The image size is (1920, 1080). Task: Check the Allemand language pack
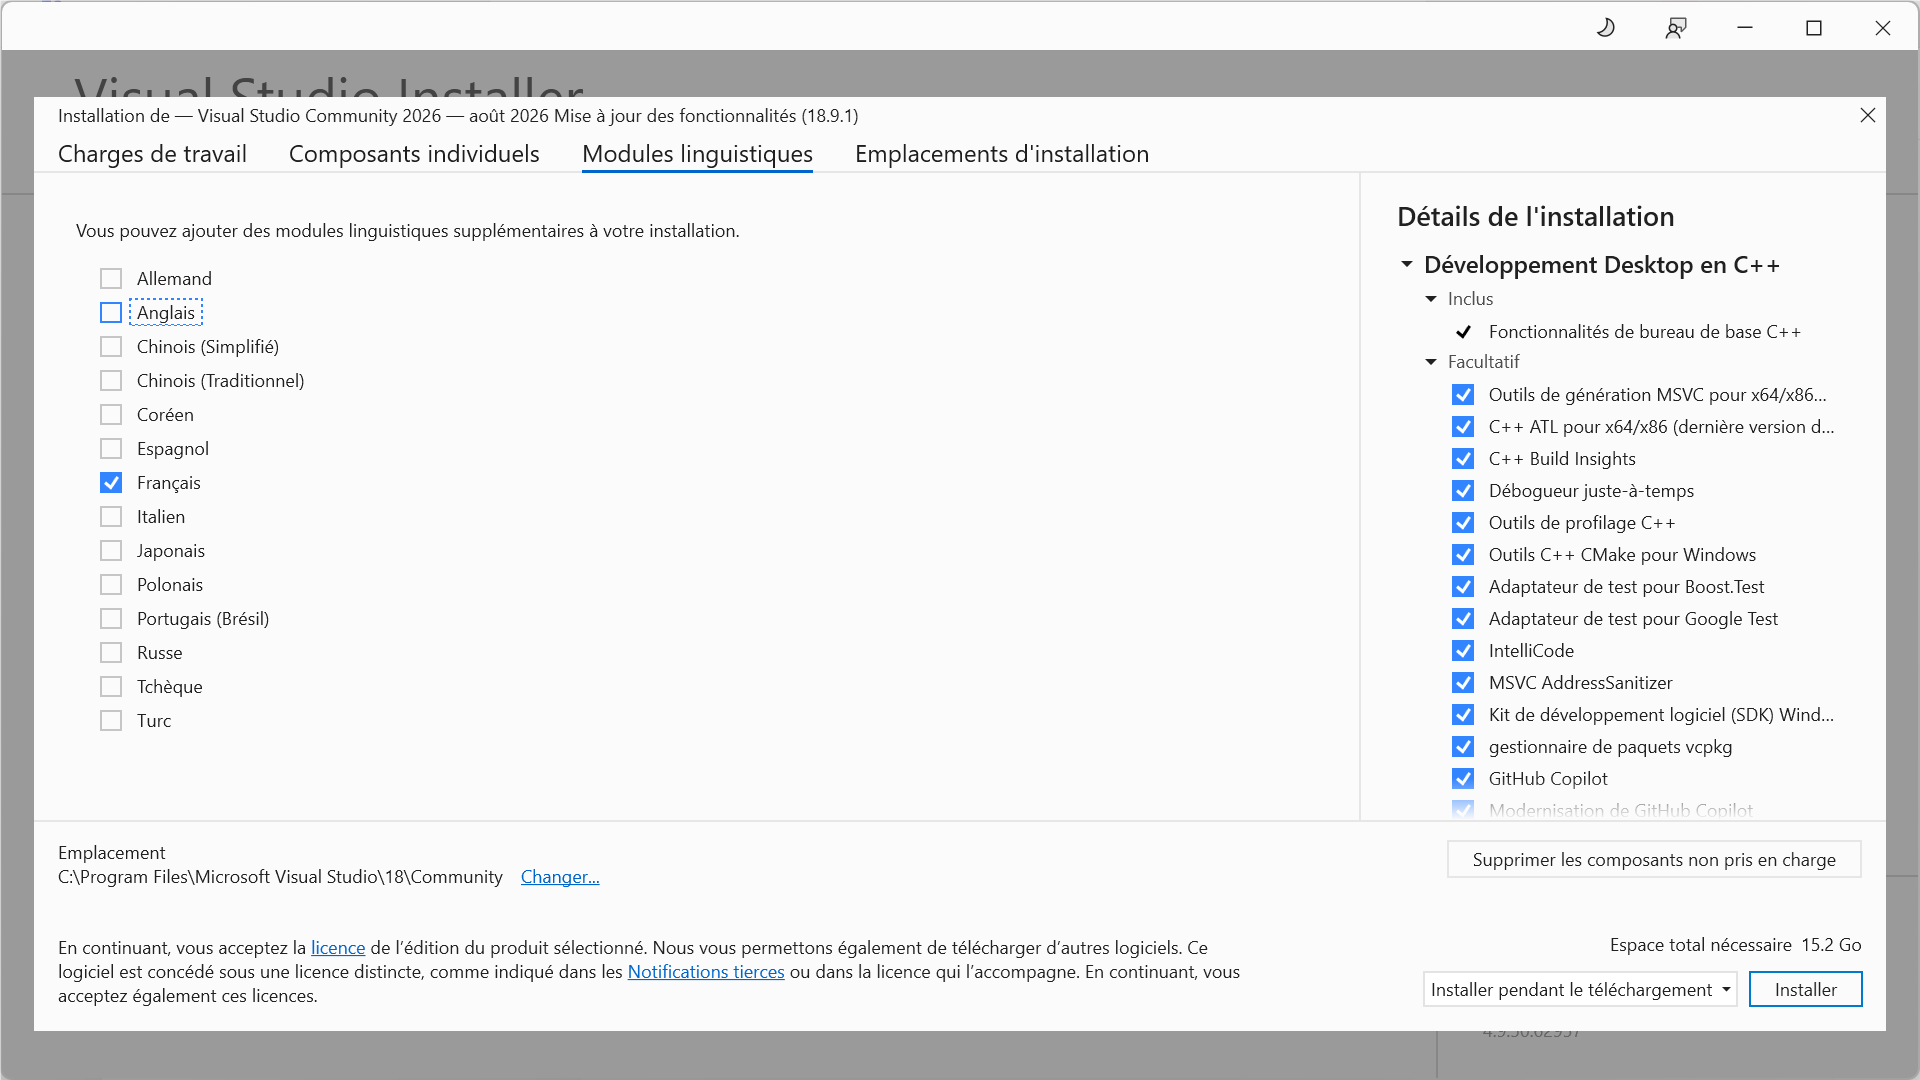point(111,279)
